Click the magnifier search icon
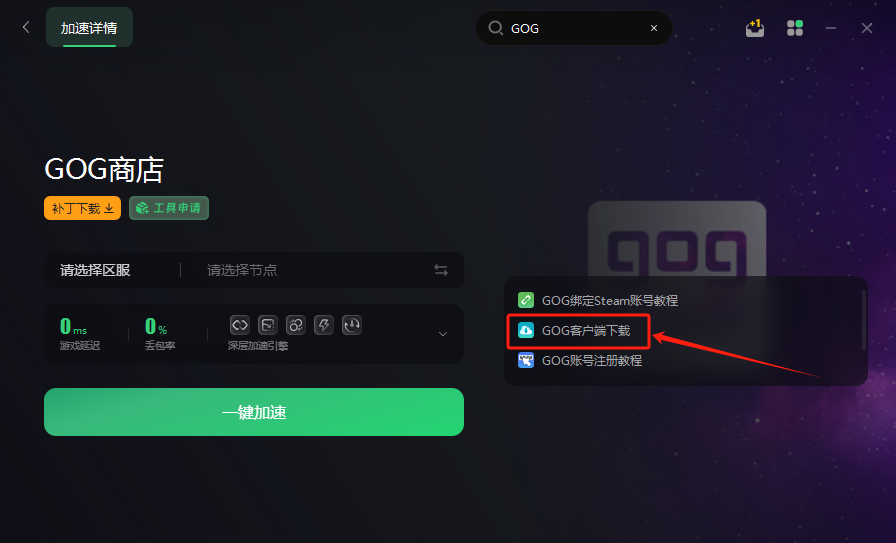This screenshot has height=543, width=896. coord(495,28)
